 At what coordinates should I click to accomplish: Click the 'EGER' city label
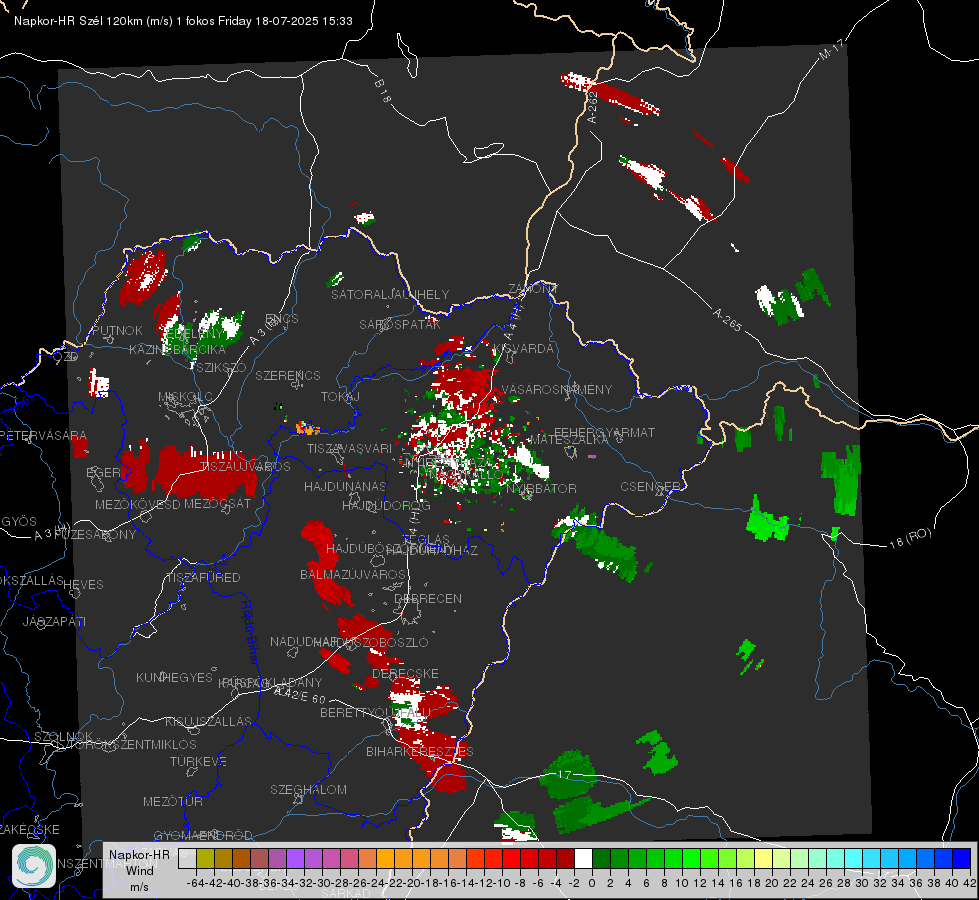point(104,473)
